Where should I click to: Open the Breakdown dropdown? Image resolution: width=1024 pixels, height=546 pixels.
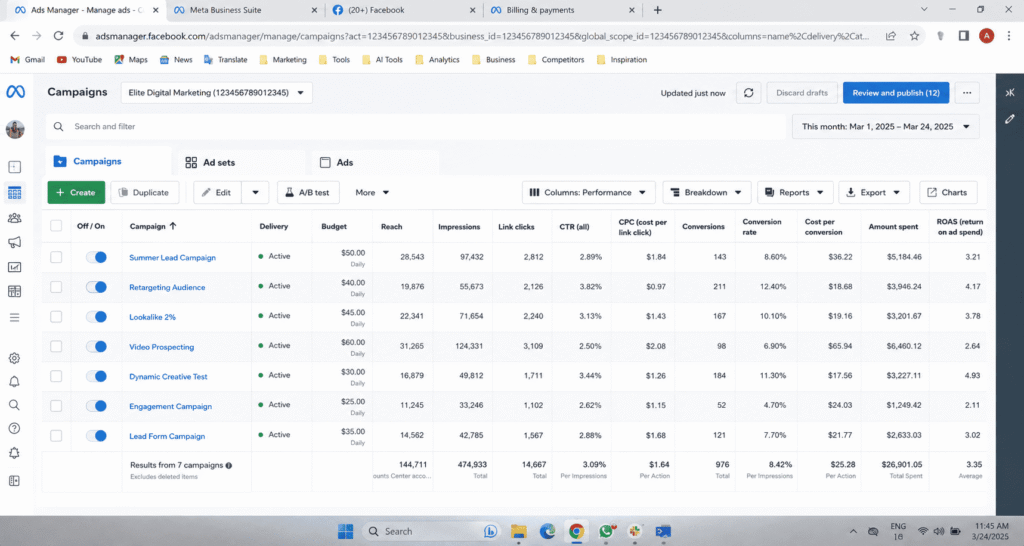707,193
